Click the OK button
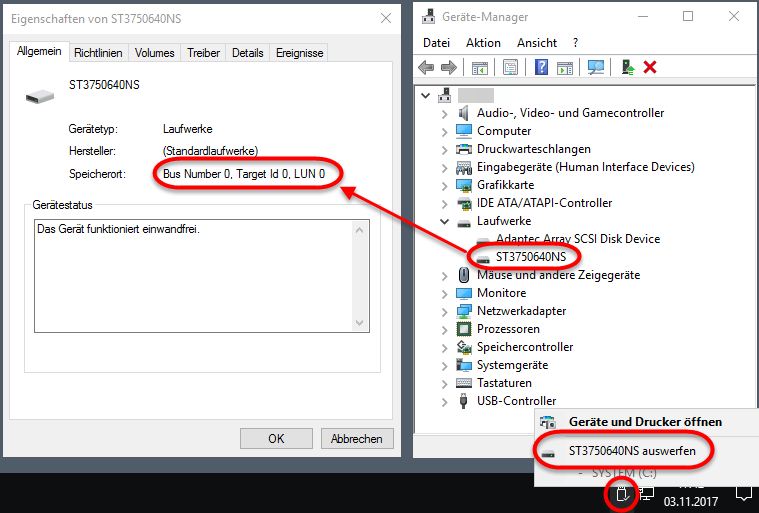Image resolution: width=759 pixels, height=513 pixels. point(276,439)
